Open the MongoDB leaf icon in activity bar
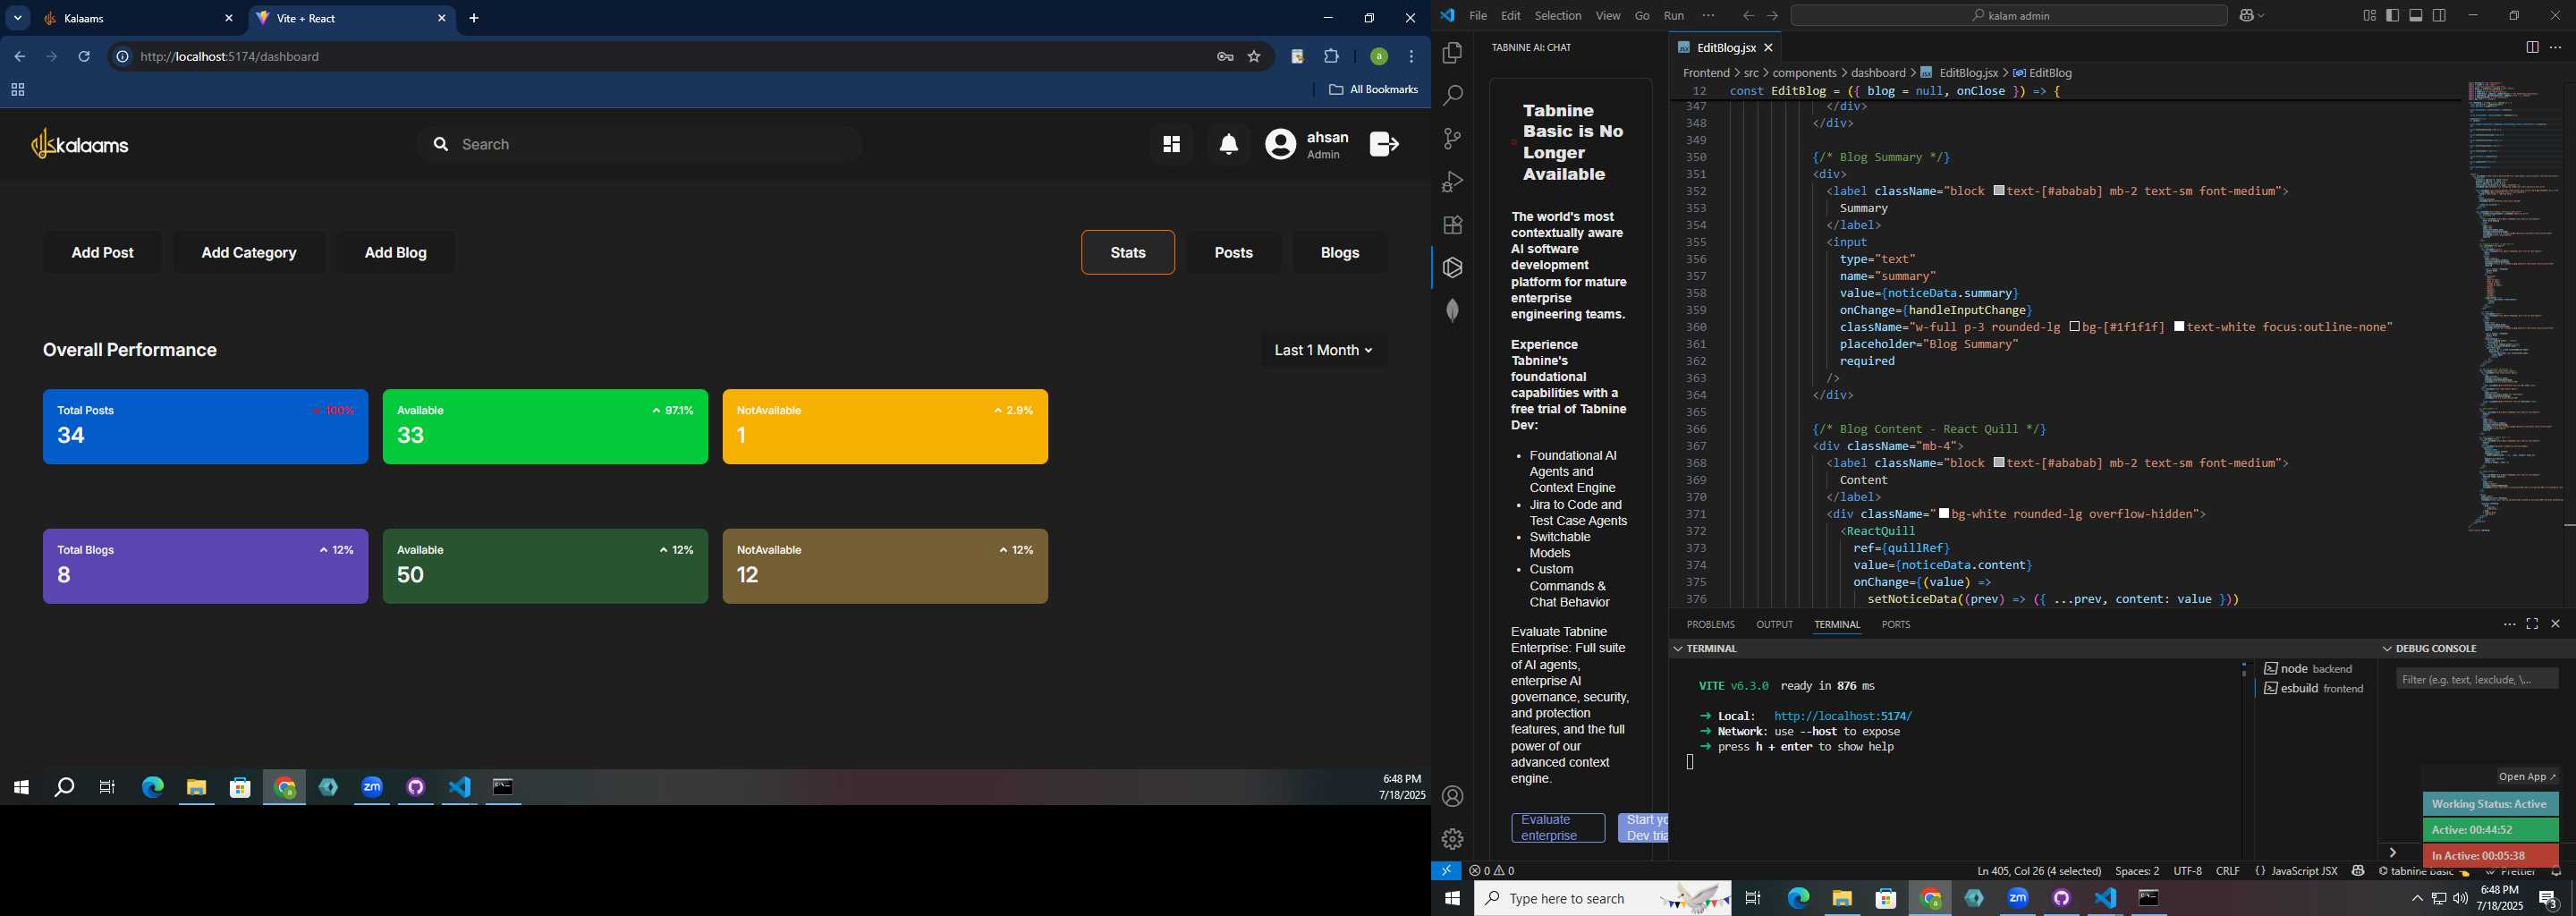 coord(1452,311)
